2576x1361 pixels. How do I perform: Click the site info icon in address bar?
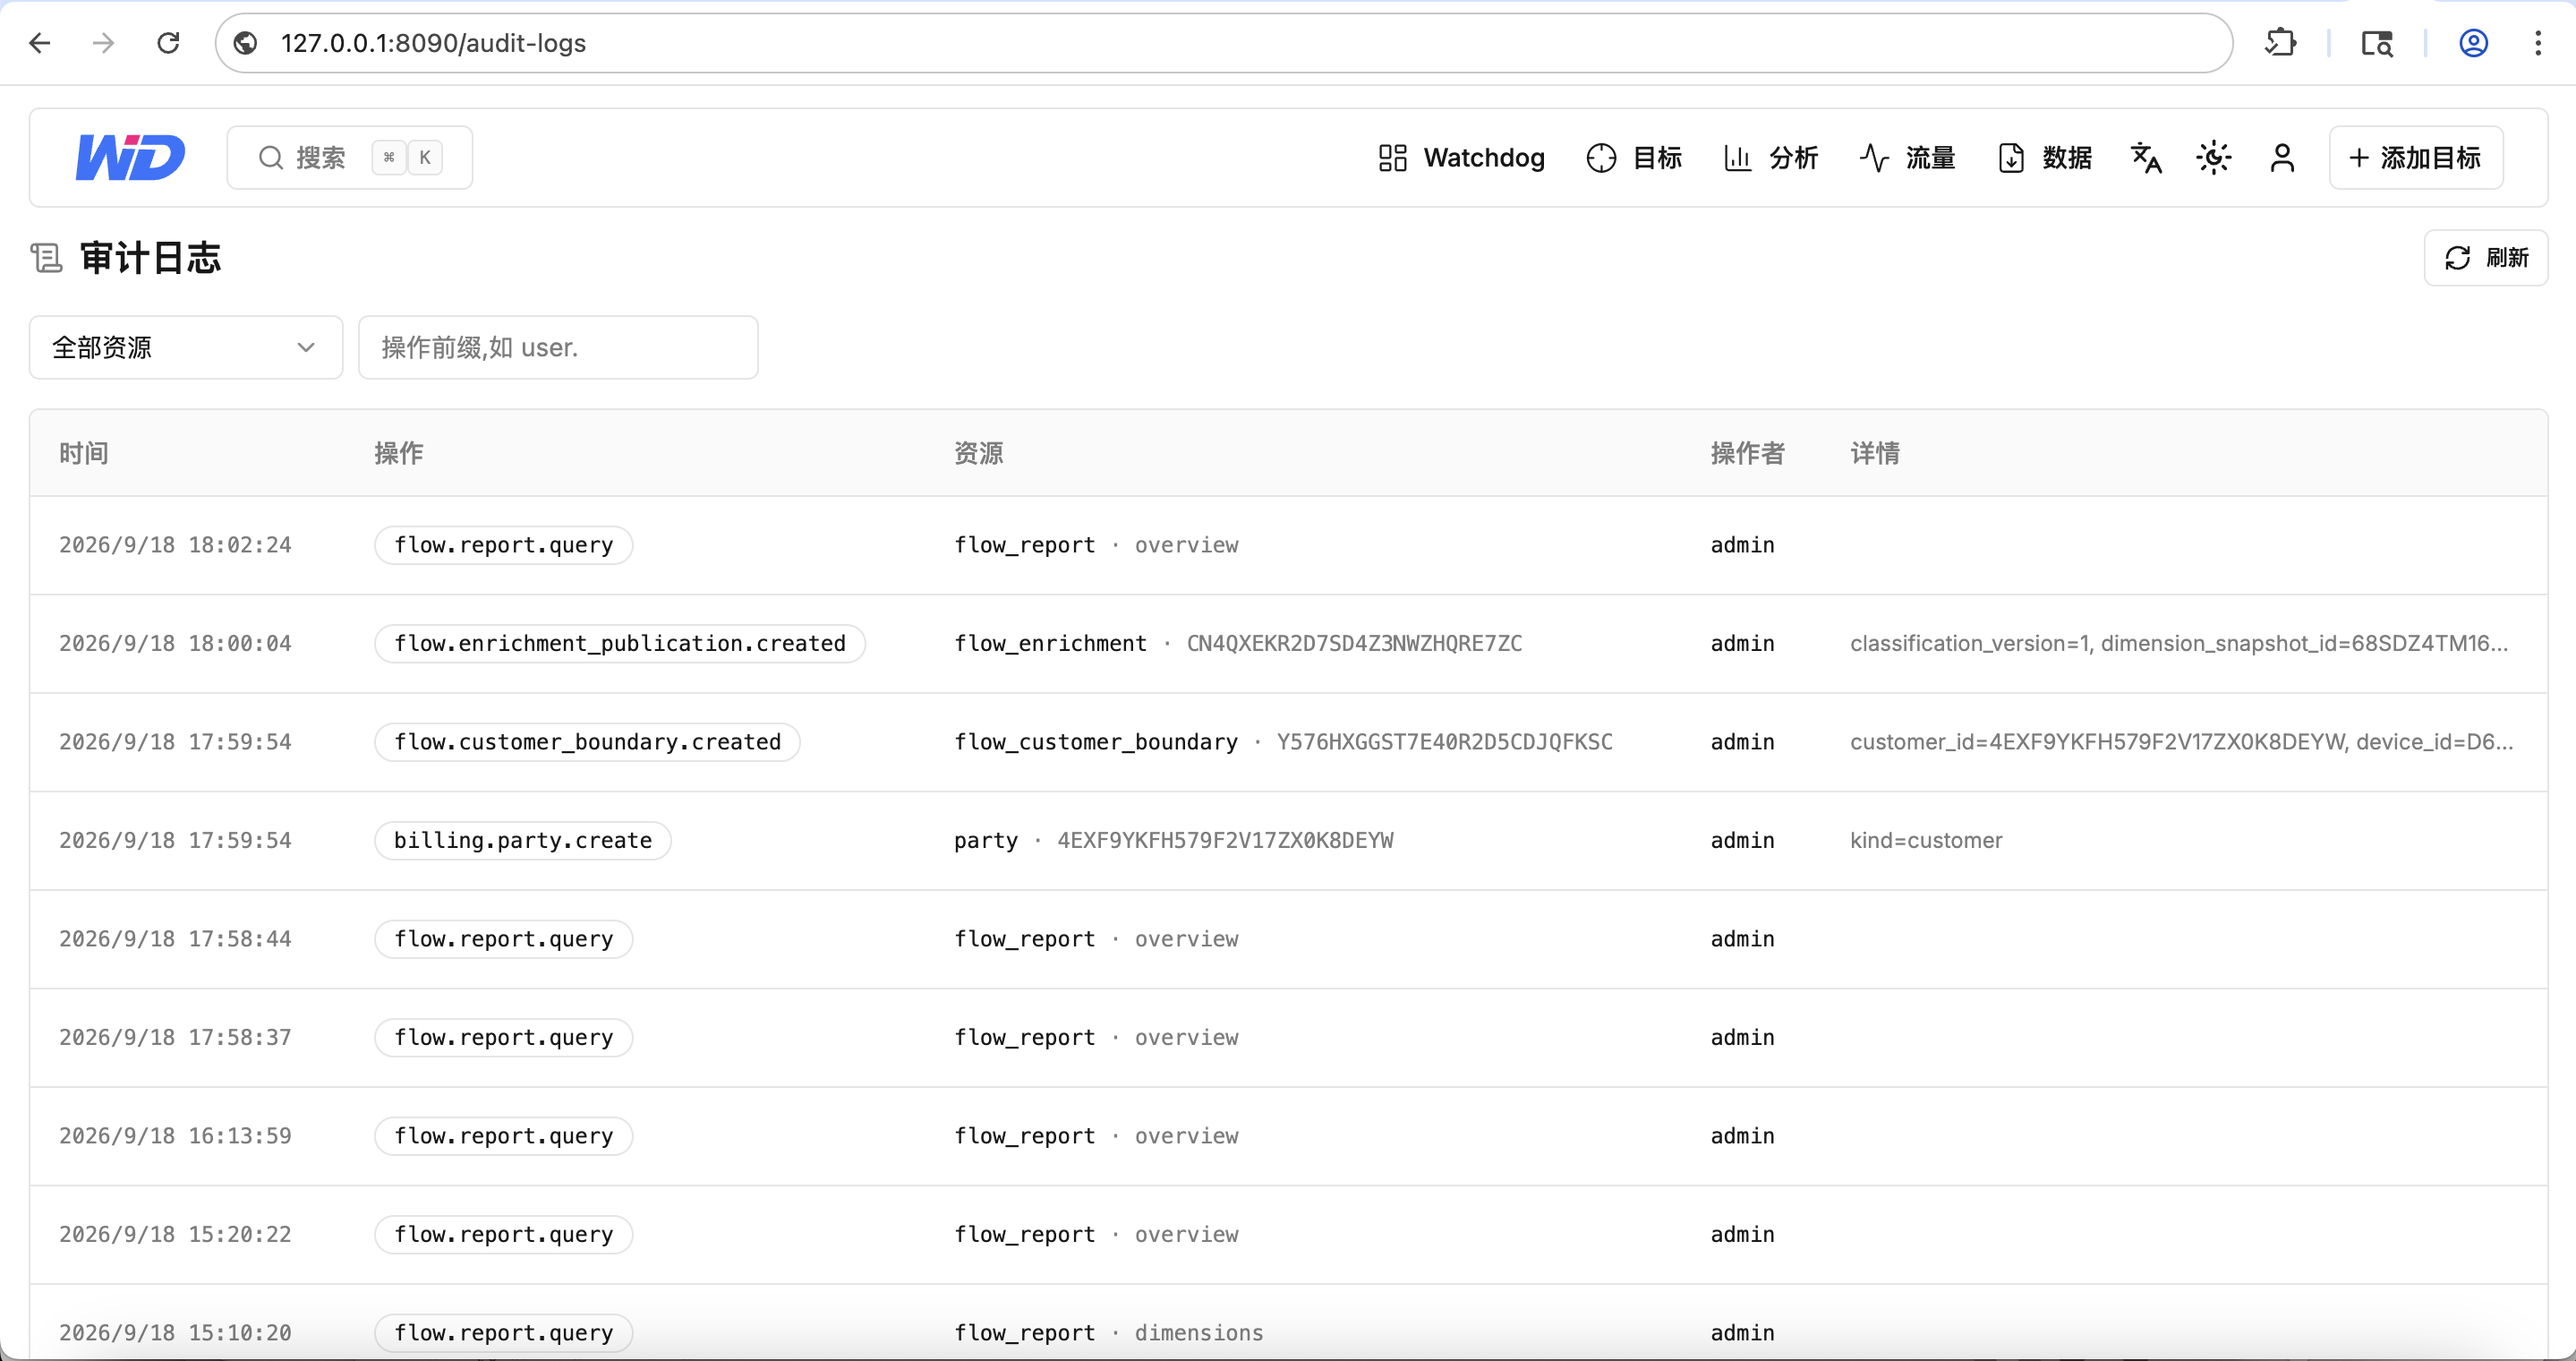(246, 43)
